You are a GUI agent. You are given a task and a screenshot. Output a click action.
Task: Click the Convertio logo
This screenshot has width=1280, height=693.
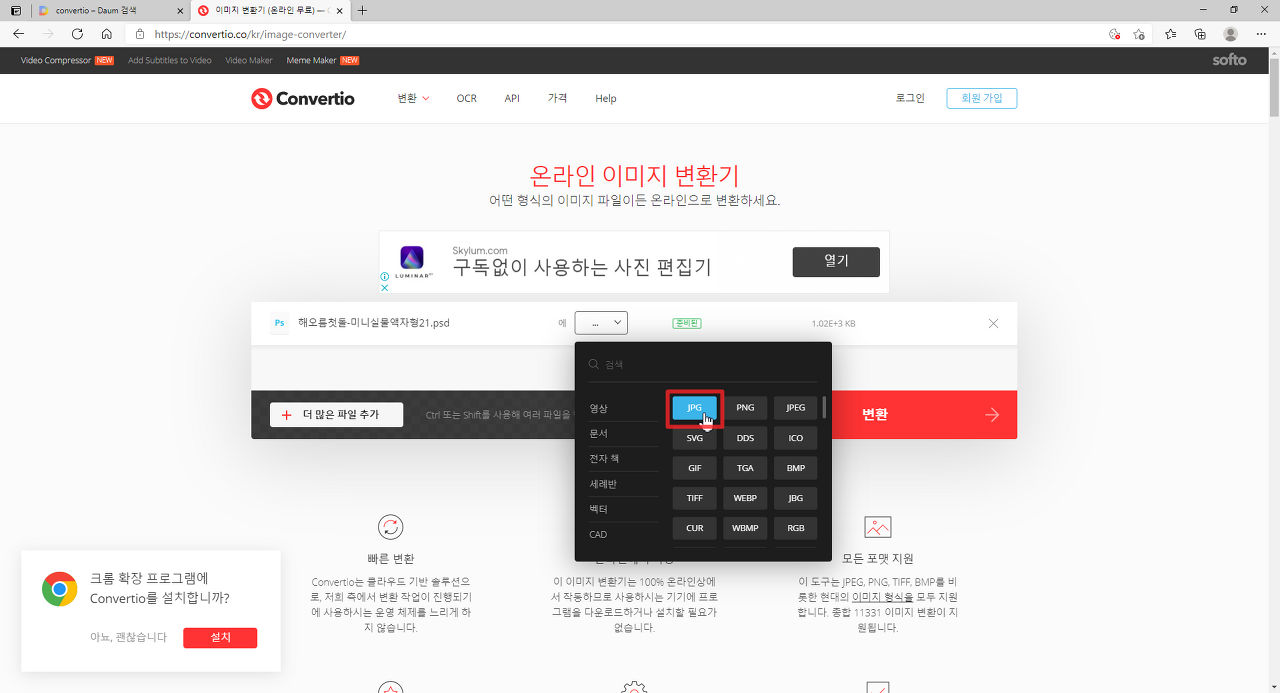(303, 98)
